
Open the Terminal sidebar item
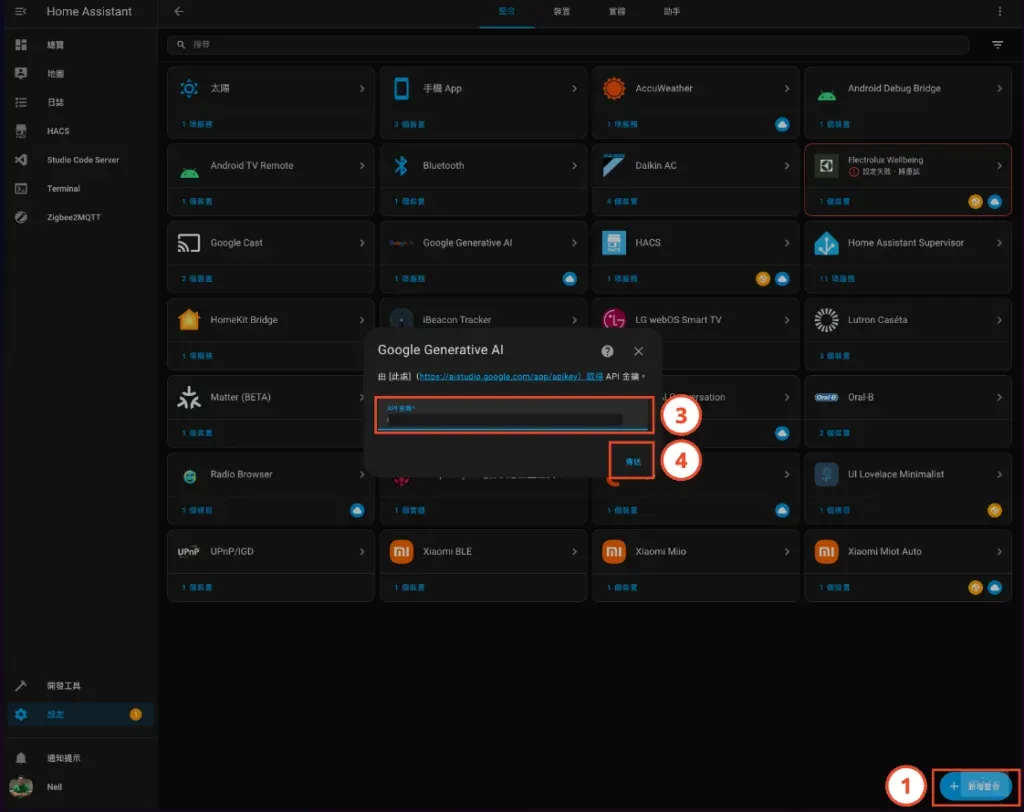click(62, 189)
